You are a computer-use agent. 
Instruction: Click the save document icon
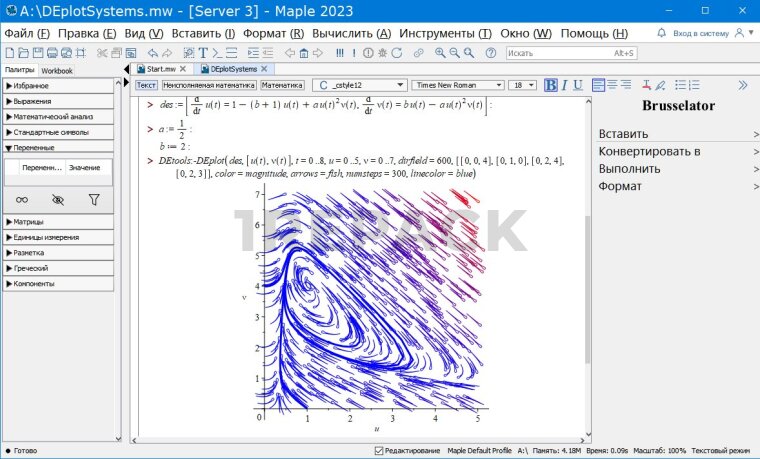pyautogui.click(x=36, y=52)
